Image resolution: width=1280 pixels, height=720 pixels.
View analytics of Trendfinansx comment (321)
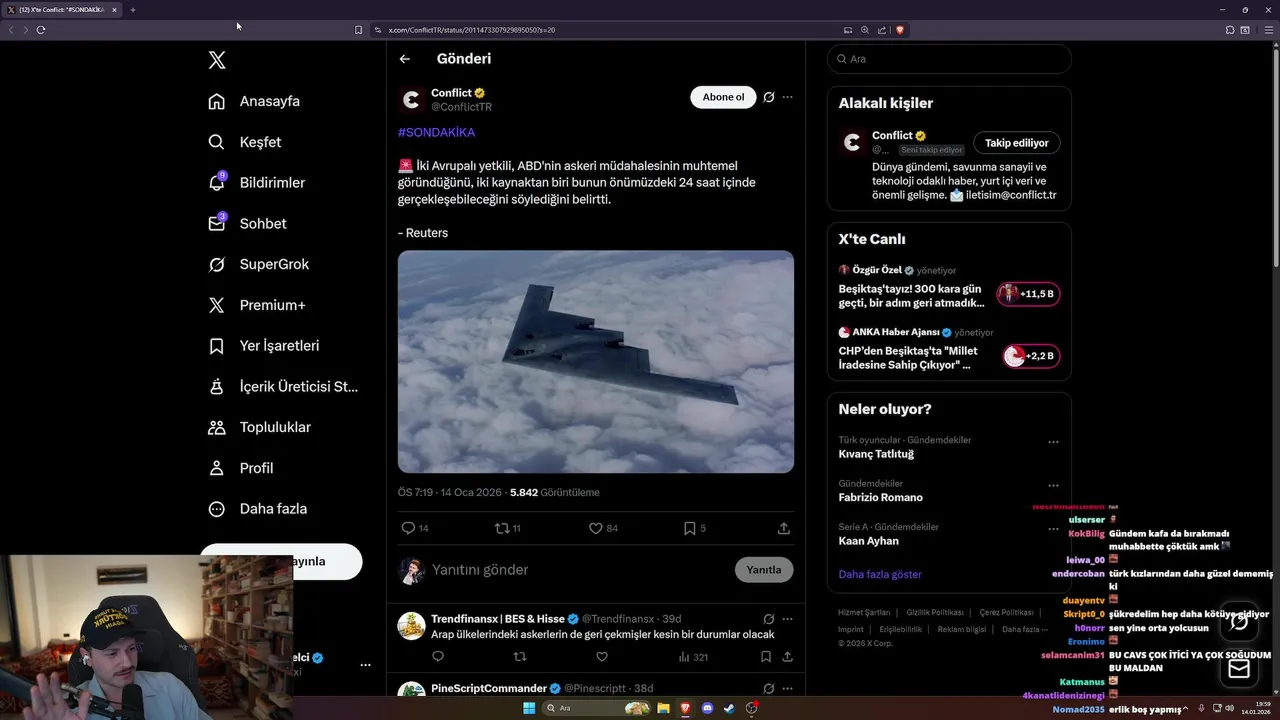pos(693,657)
